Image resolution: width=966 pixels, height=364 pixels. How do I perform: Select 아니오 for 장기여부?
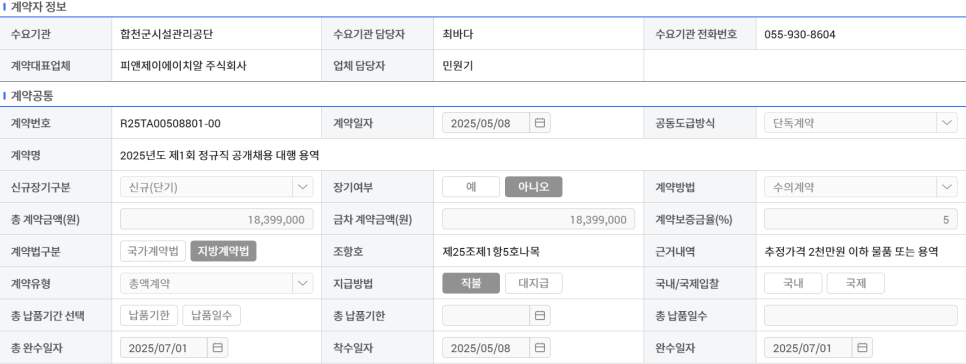pos(534,187)
